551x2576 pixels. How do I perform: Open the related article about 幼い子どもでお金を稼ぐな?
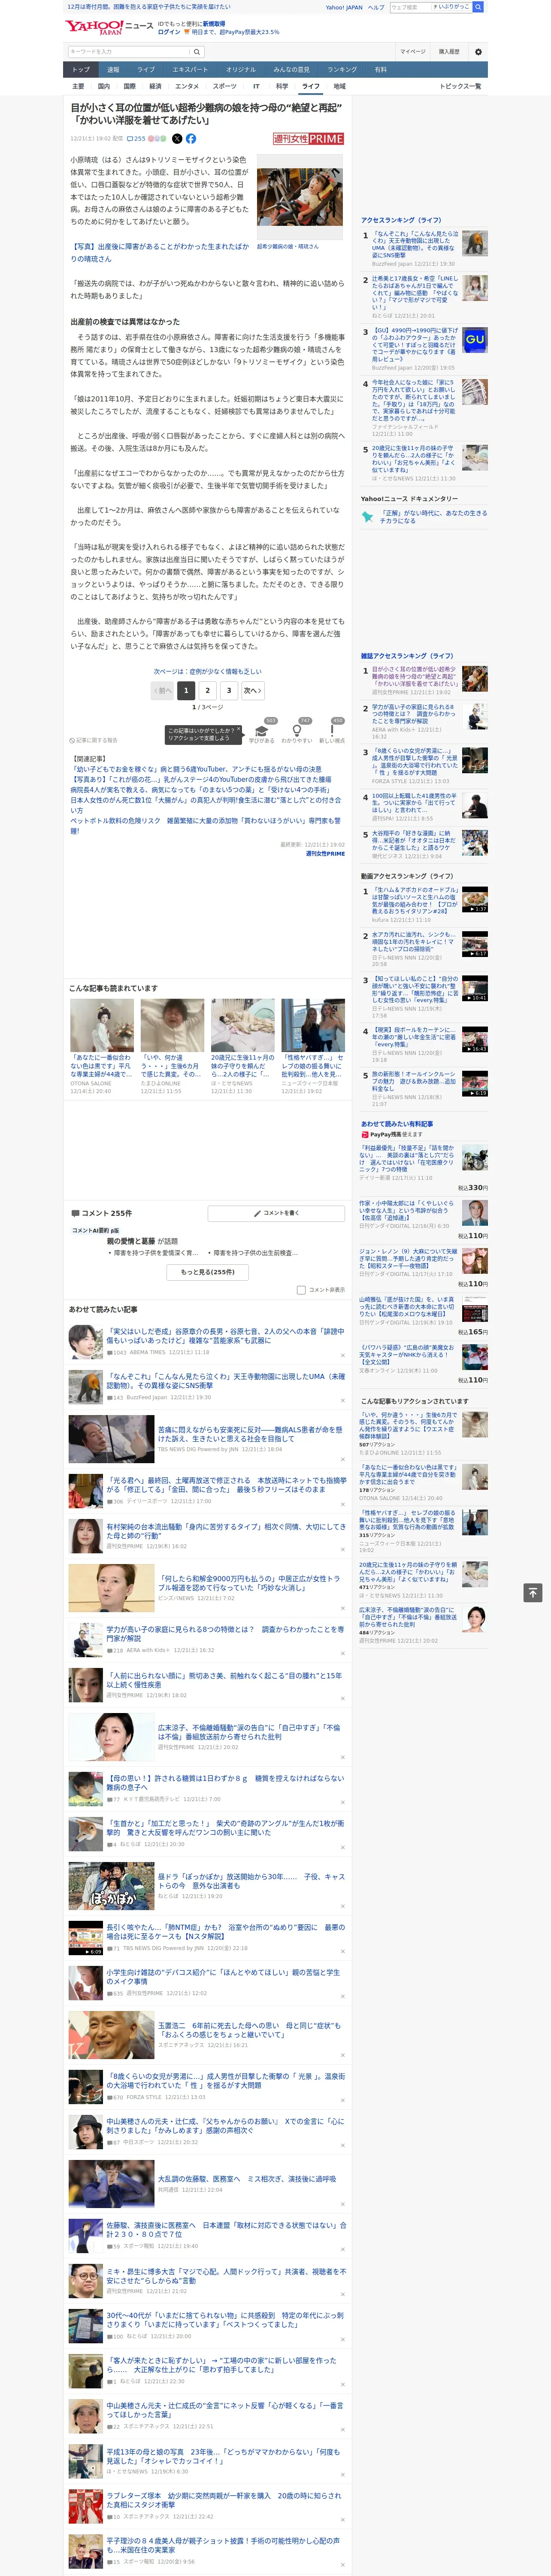tap(196, 769)
